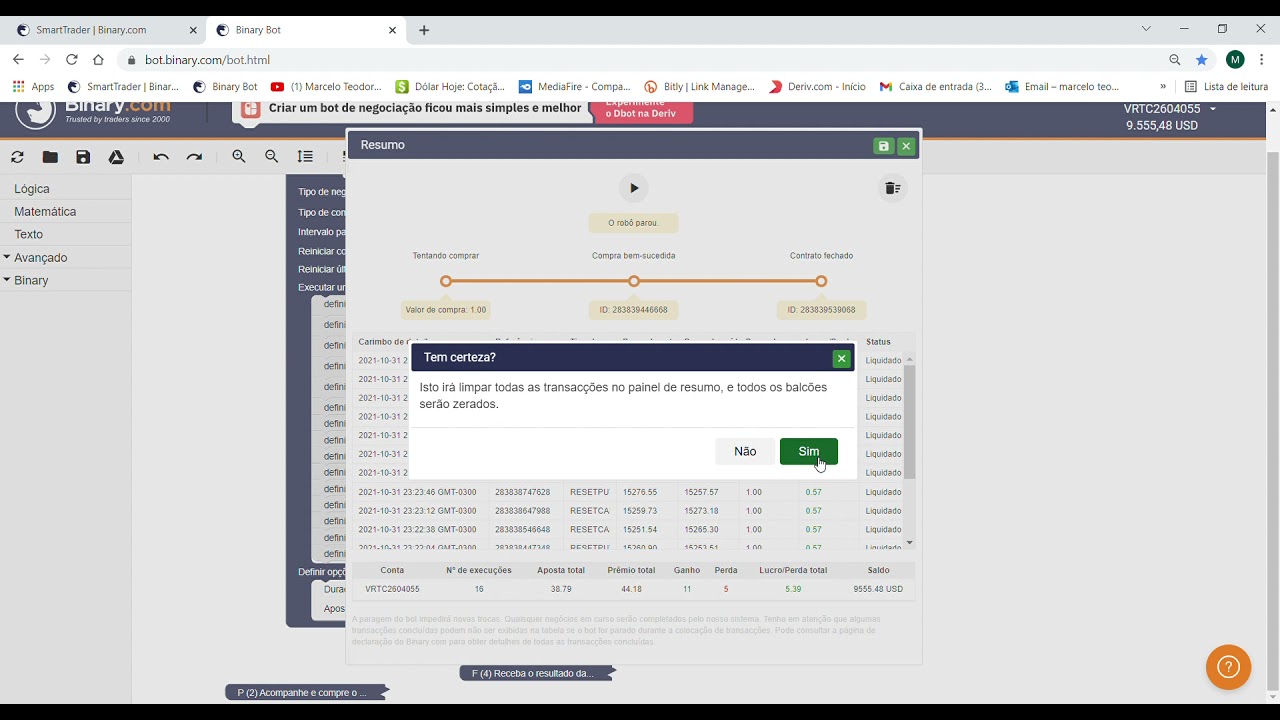Go to the browser home page
The image size is (1280, 720).
coord(98,60)
